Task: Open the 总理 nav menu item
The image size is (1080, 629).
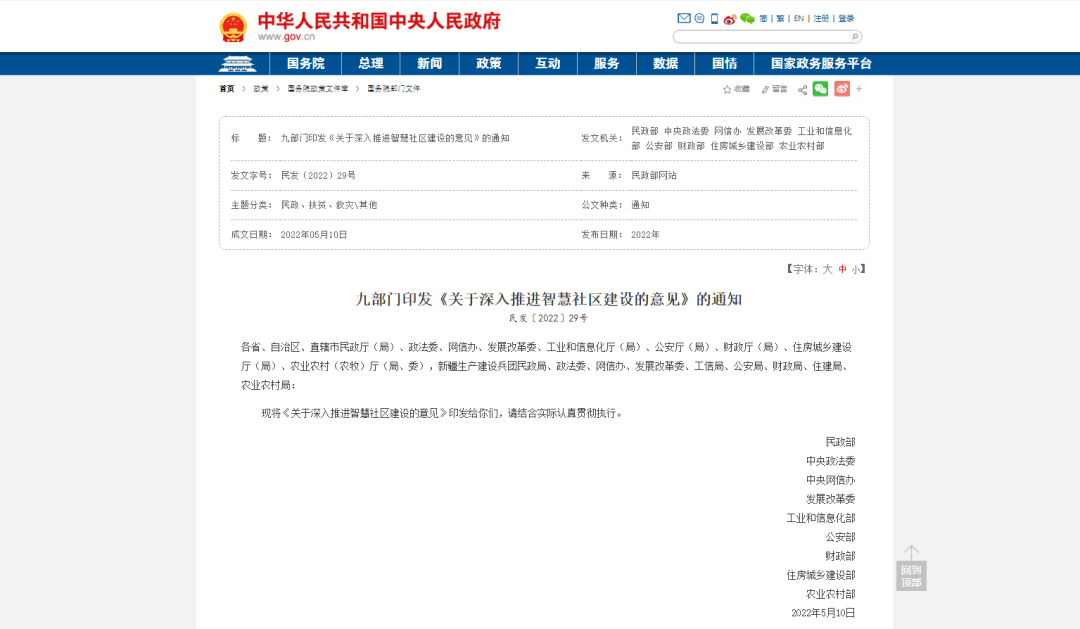Action: [x=371, y=63]
